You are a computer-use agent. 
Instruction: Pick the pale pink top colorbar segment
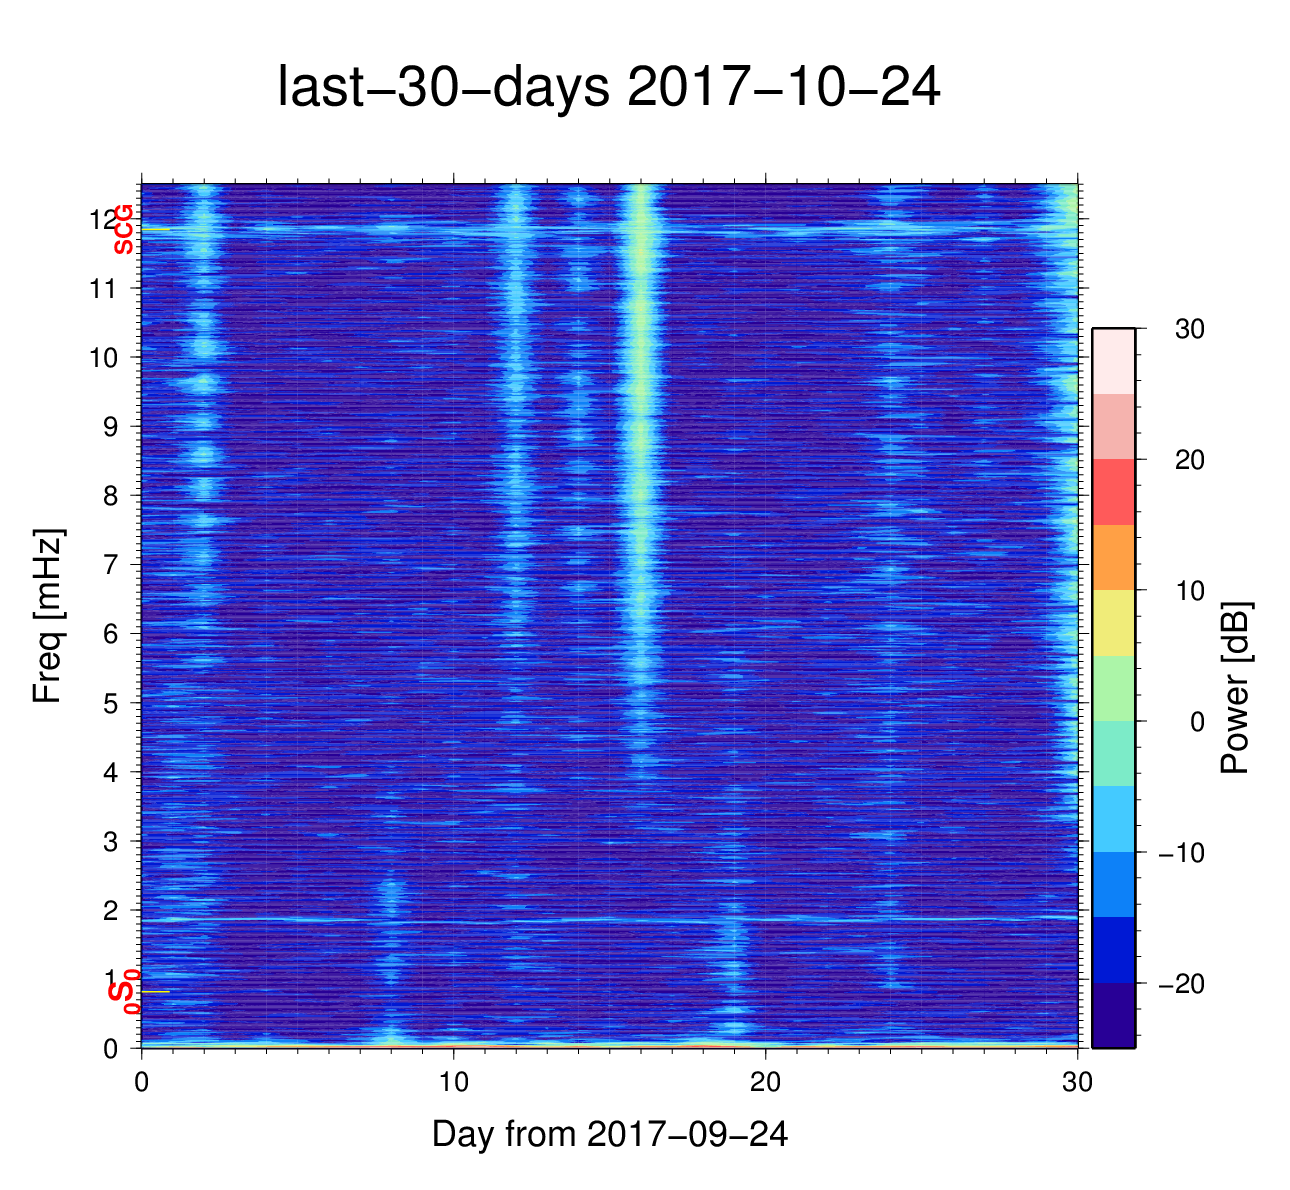pyautogui.click(x=1113, y=361)
